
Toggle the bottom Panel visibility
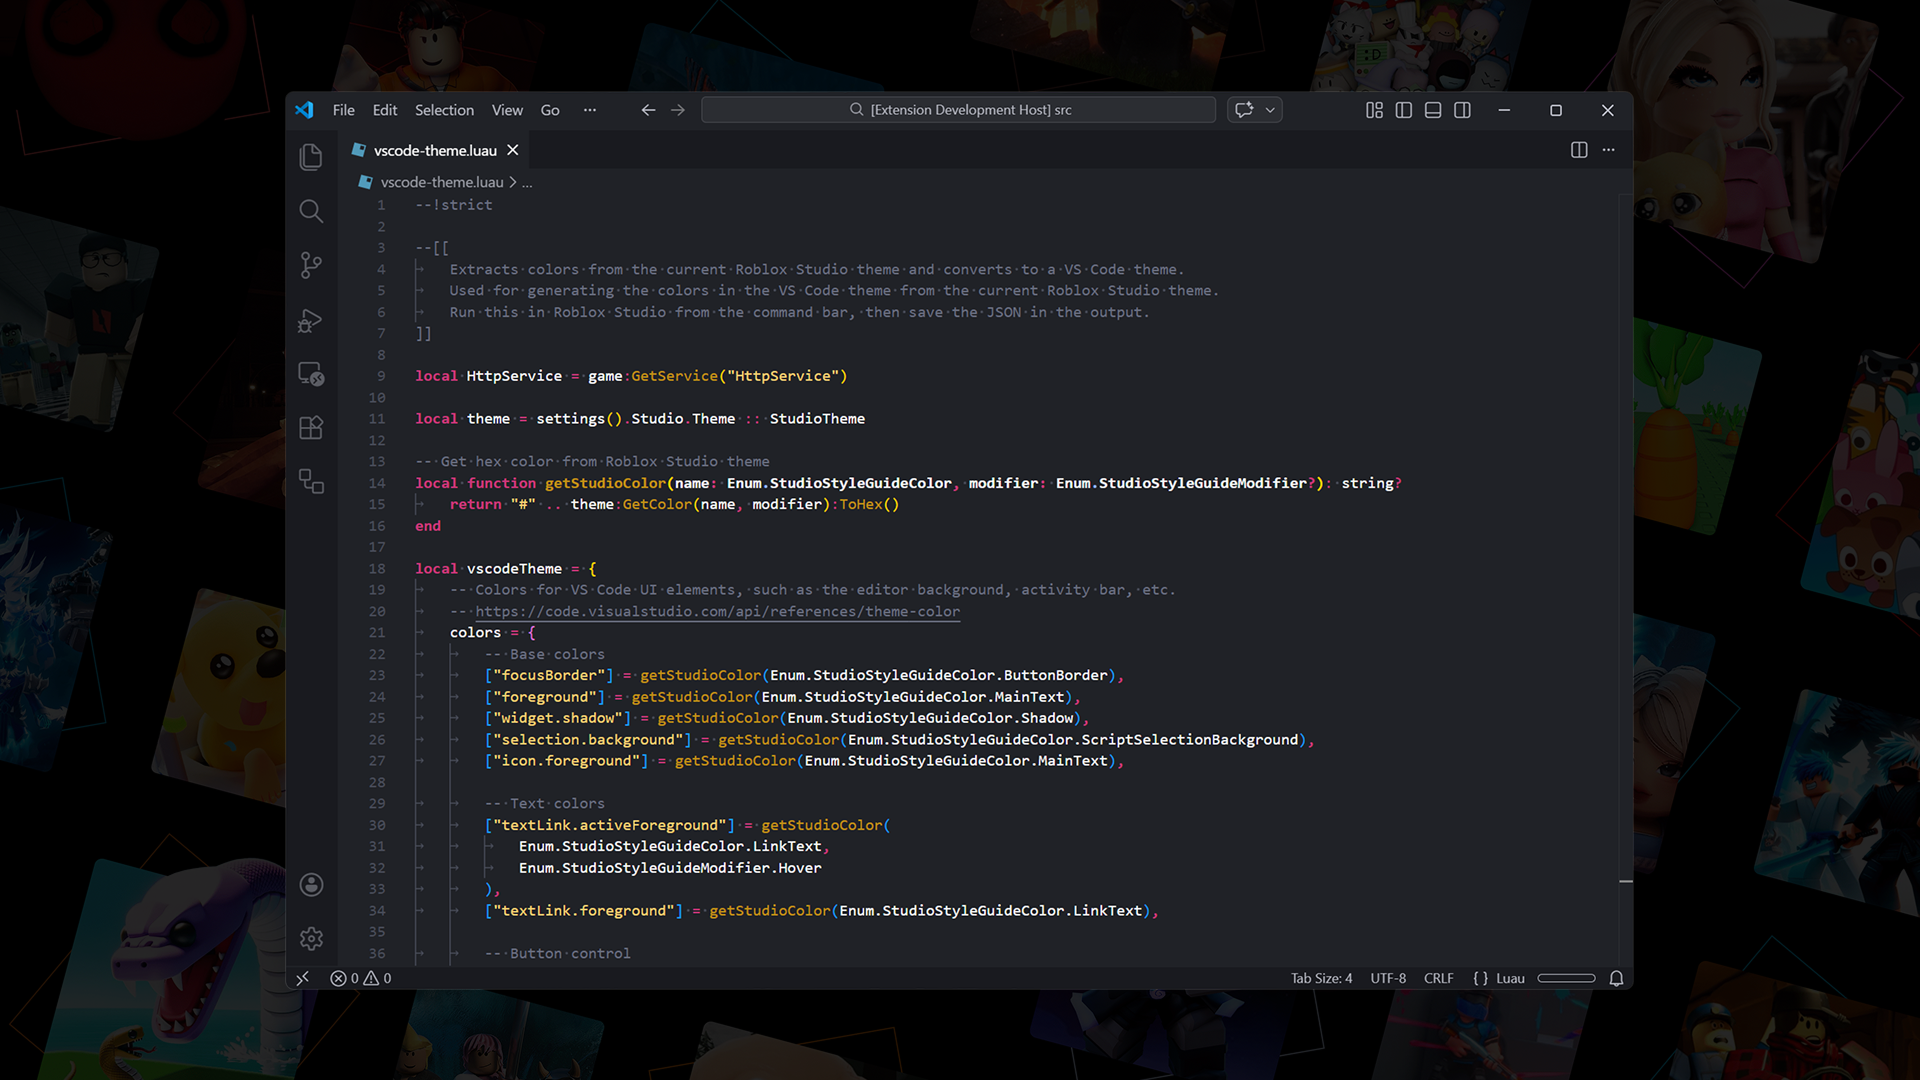pyautogui.click(x=1432, y=110)
